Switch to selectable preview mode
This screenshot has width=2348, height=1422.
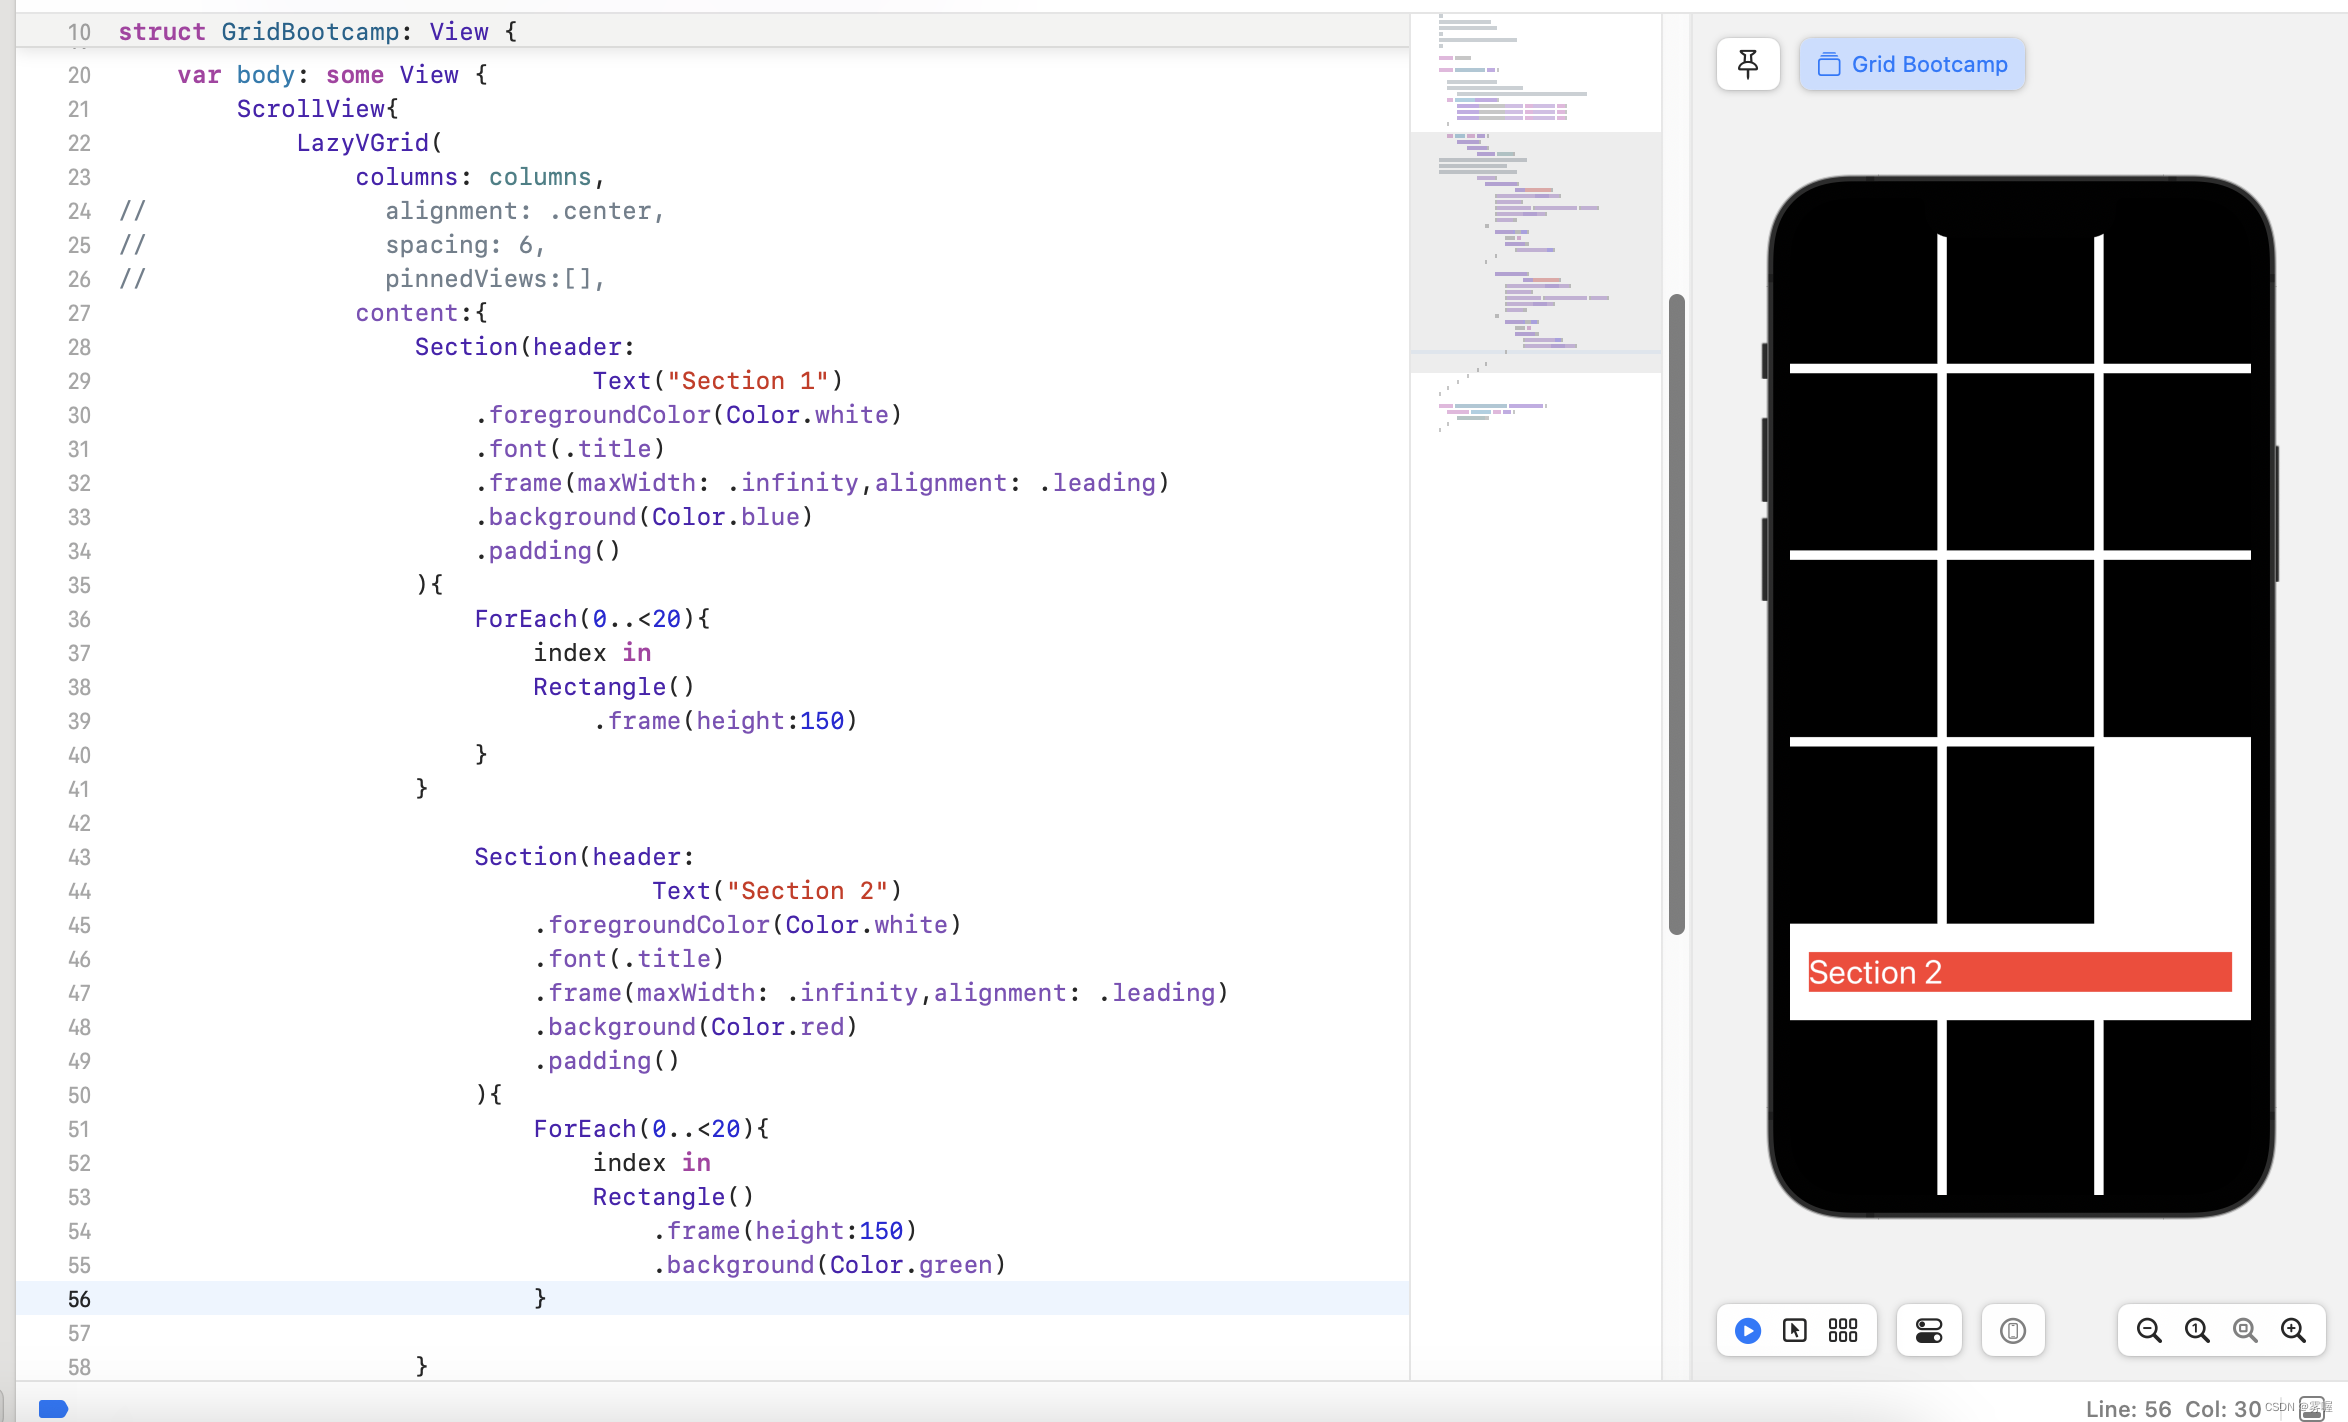click(x=1795, y=1330)
